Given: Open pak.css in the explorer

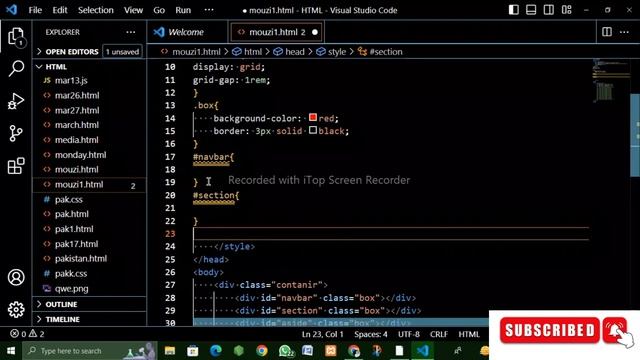Looking at the screenshot, I should click(x=69, y=200).
